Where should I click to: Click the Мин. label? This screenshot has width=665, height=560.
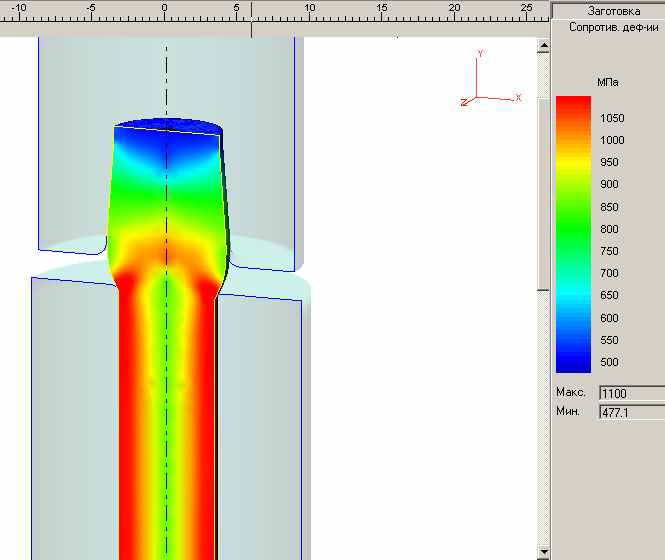568,411
